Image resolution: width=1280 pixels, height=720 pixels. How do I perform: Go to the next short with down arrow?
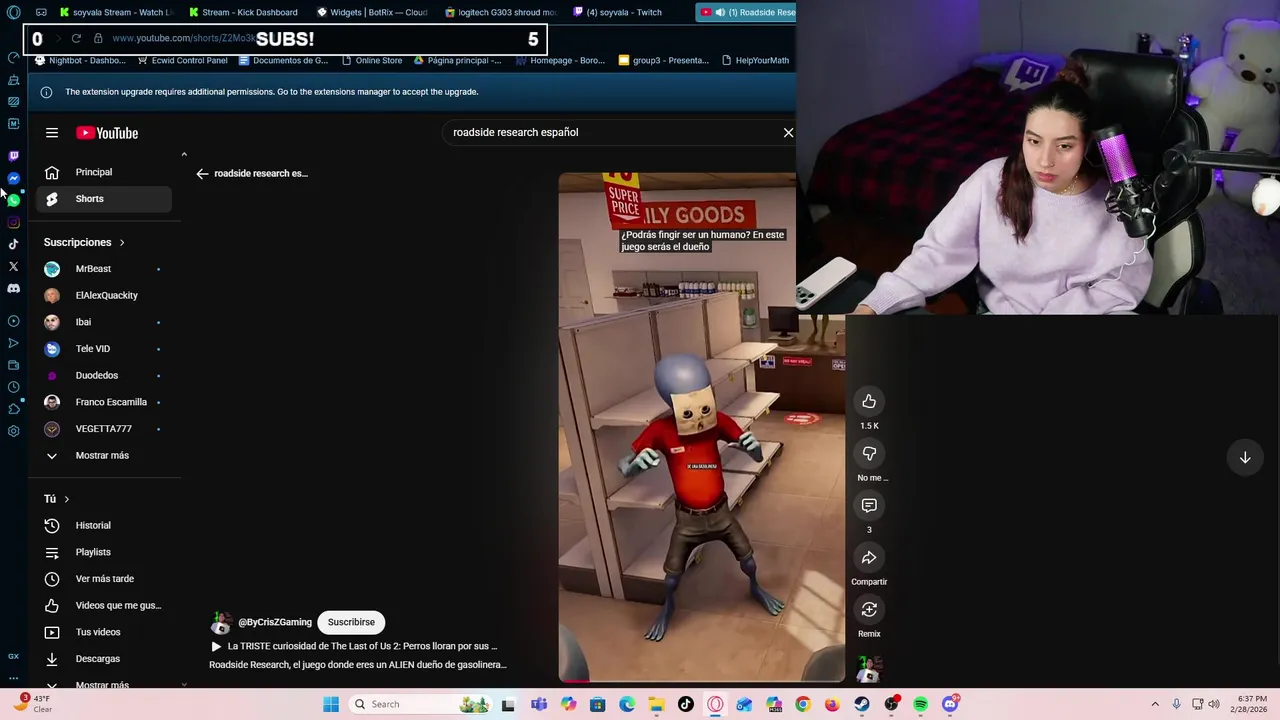click(1245, 458)
